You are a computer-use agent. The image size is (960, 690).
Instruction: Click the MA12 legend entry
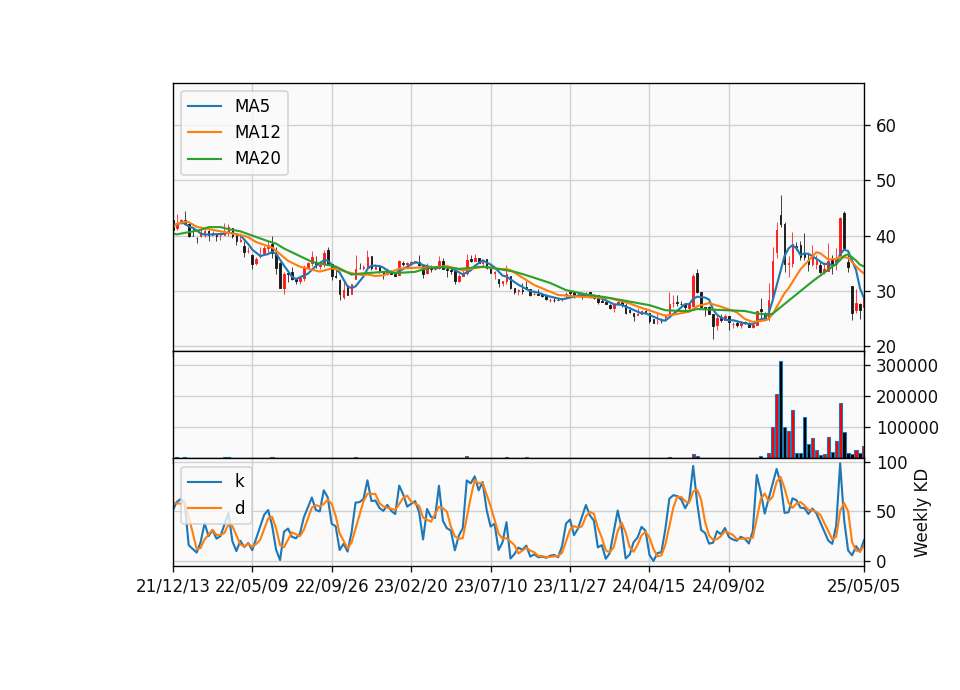(x=233, y=132)
